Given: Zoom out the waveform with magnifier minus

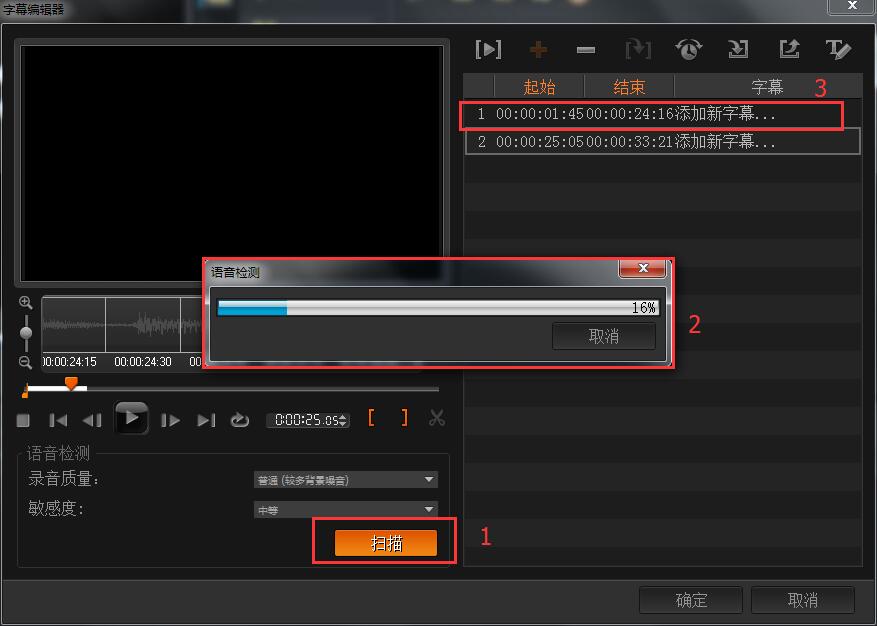Looking at the screenshot, I should (25, 362).
